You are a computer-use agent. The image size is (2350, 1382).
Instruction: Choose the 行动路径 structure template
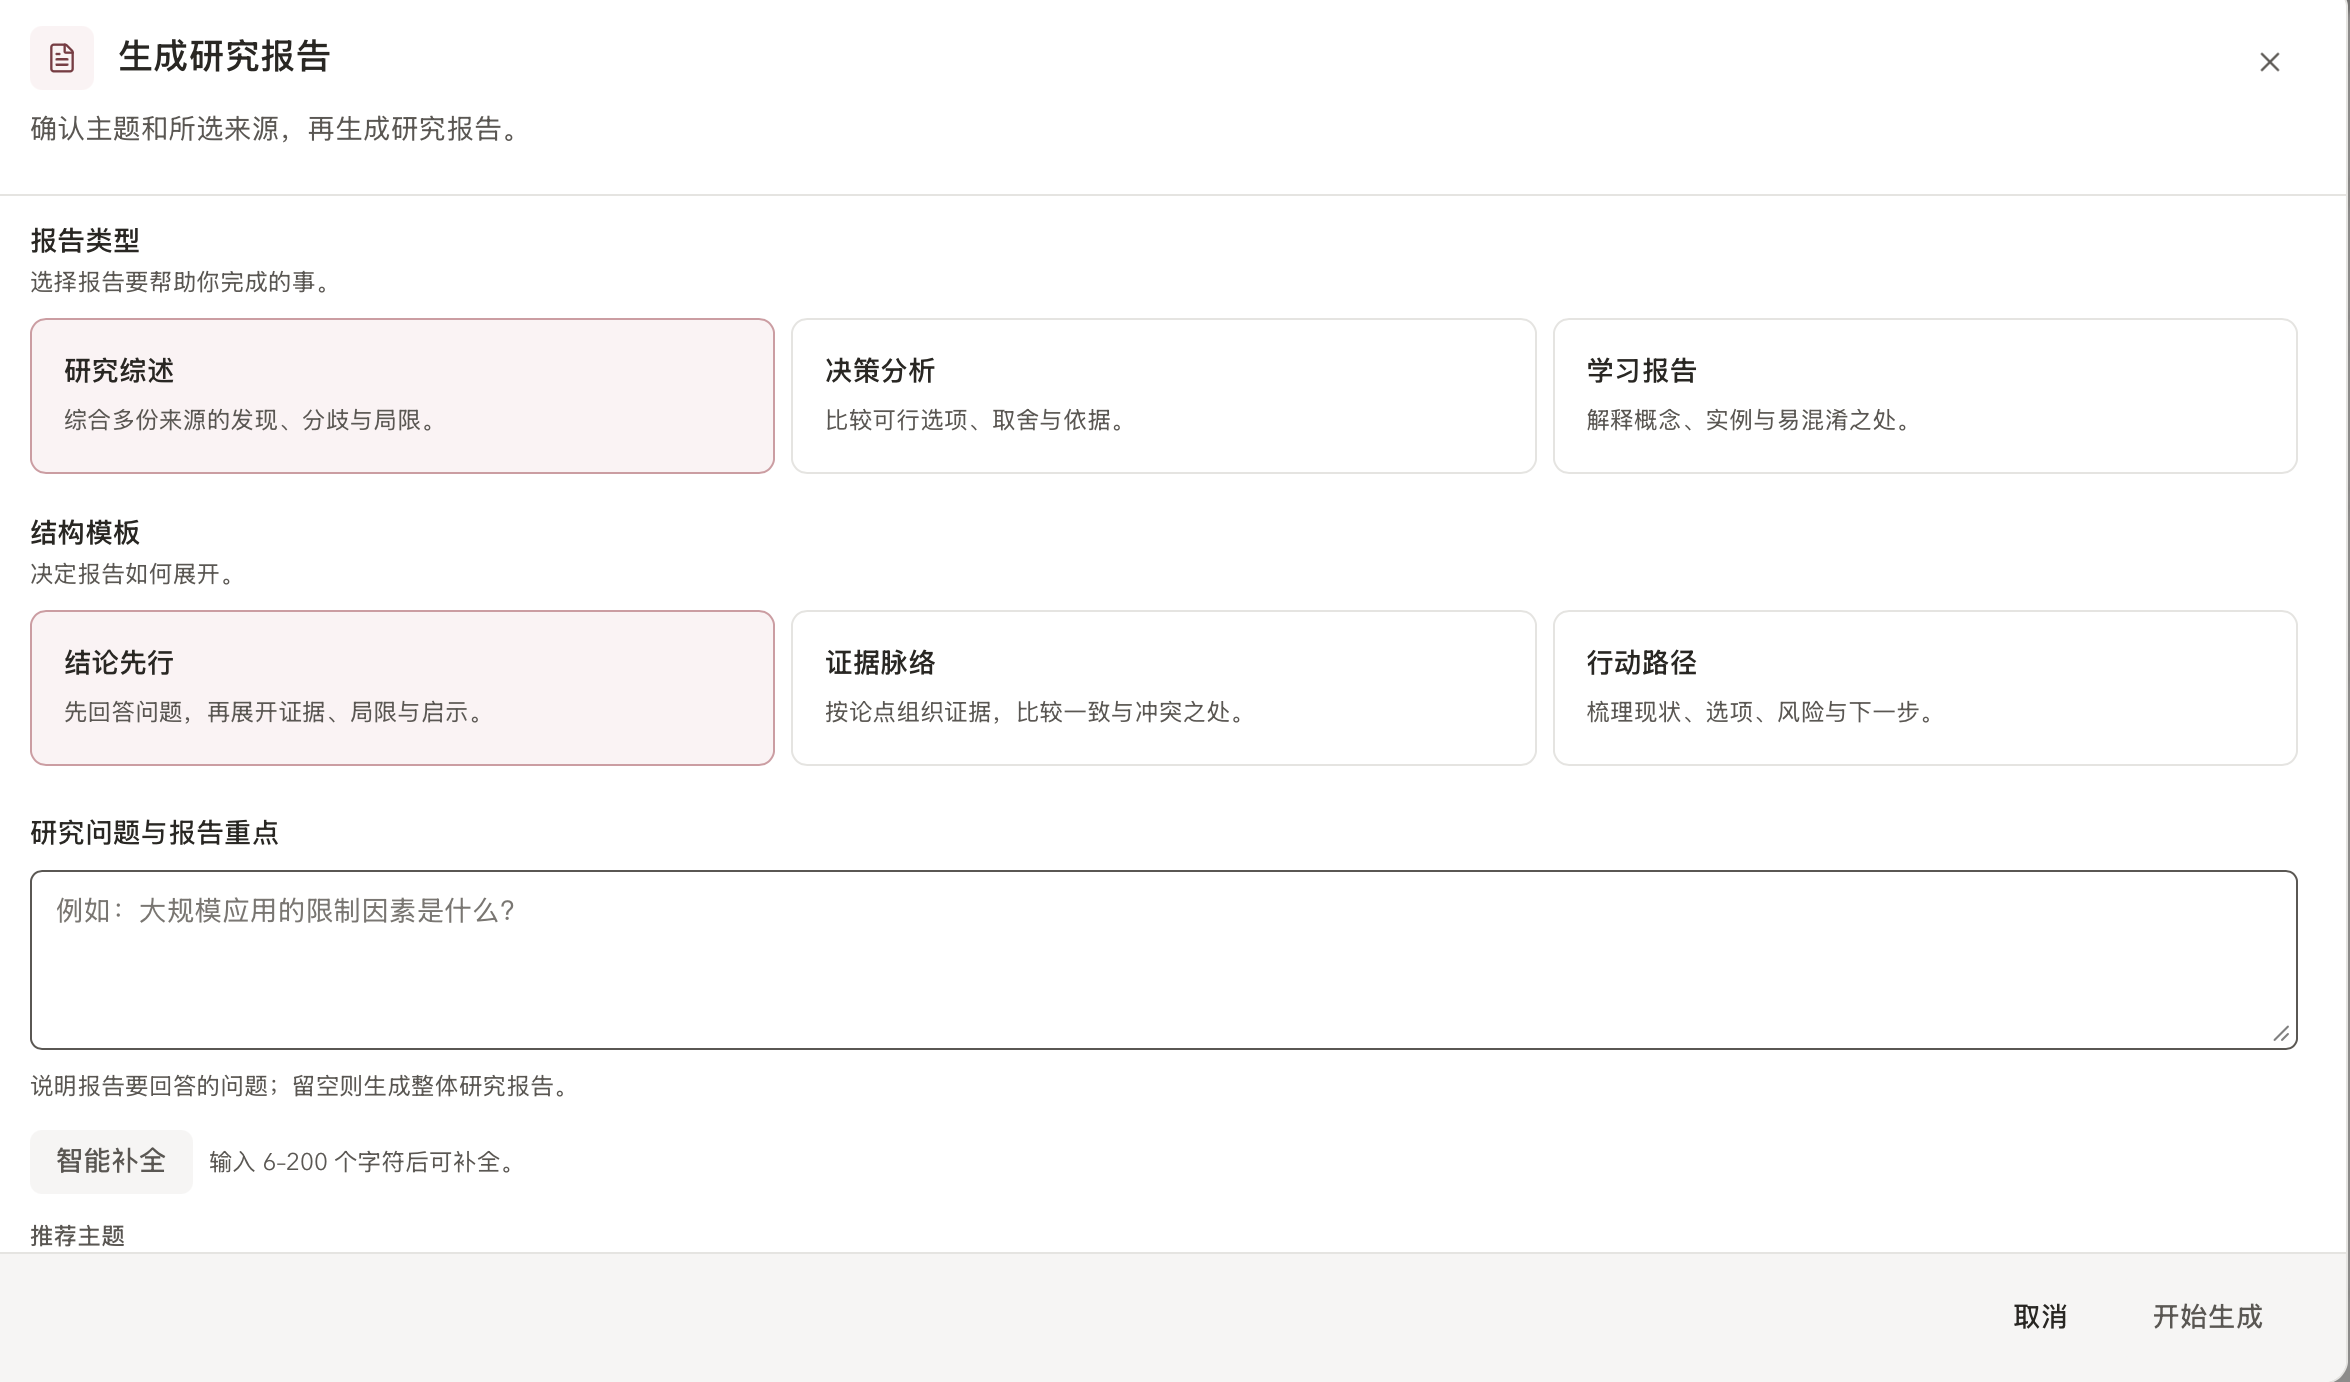point(1925,688)
